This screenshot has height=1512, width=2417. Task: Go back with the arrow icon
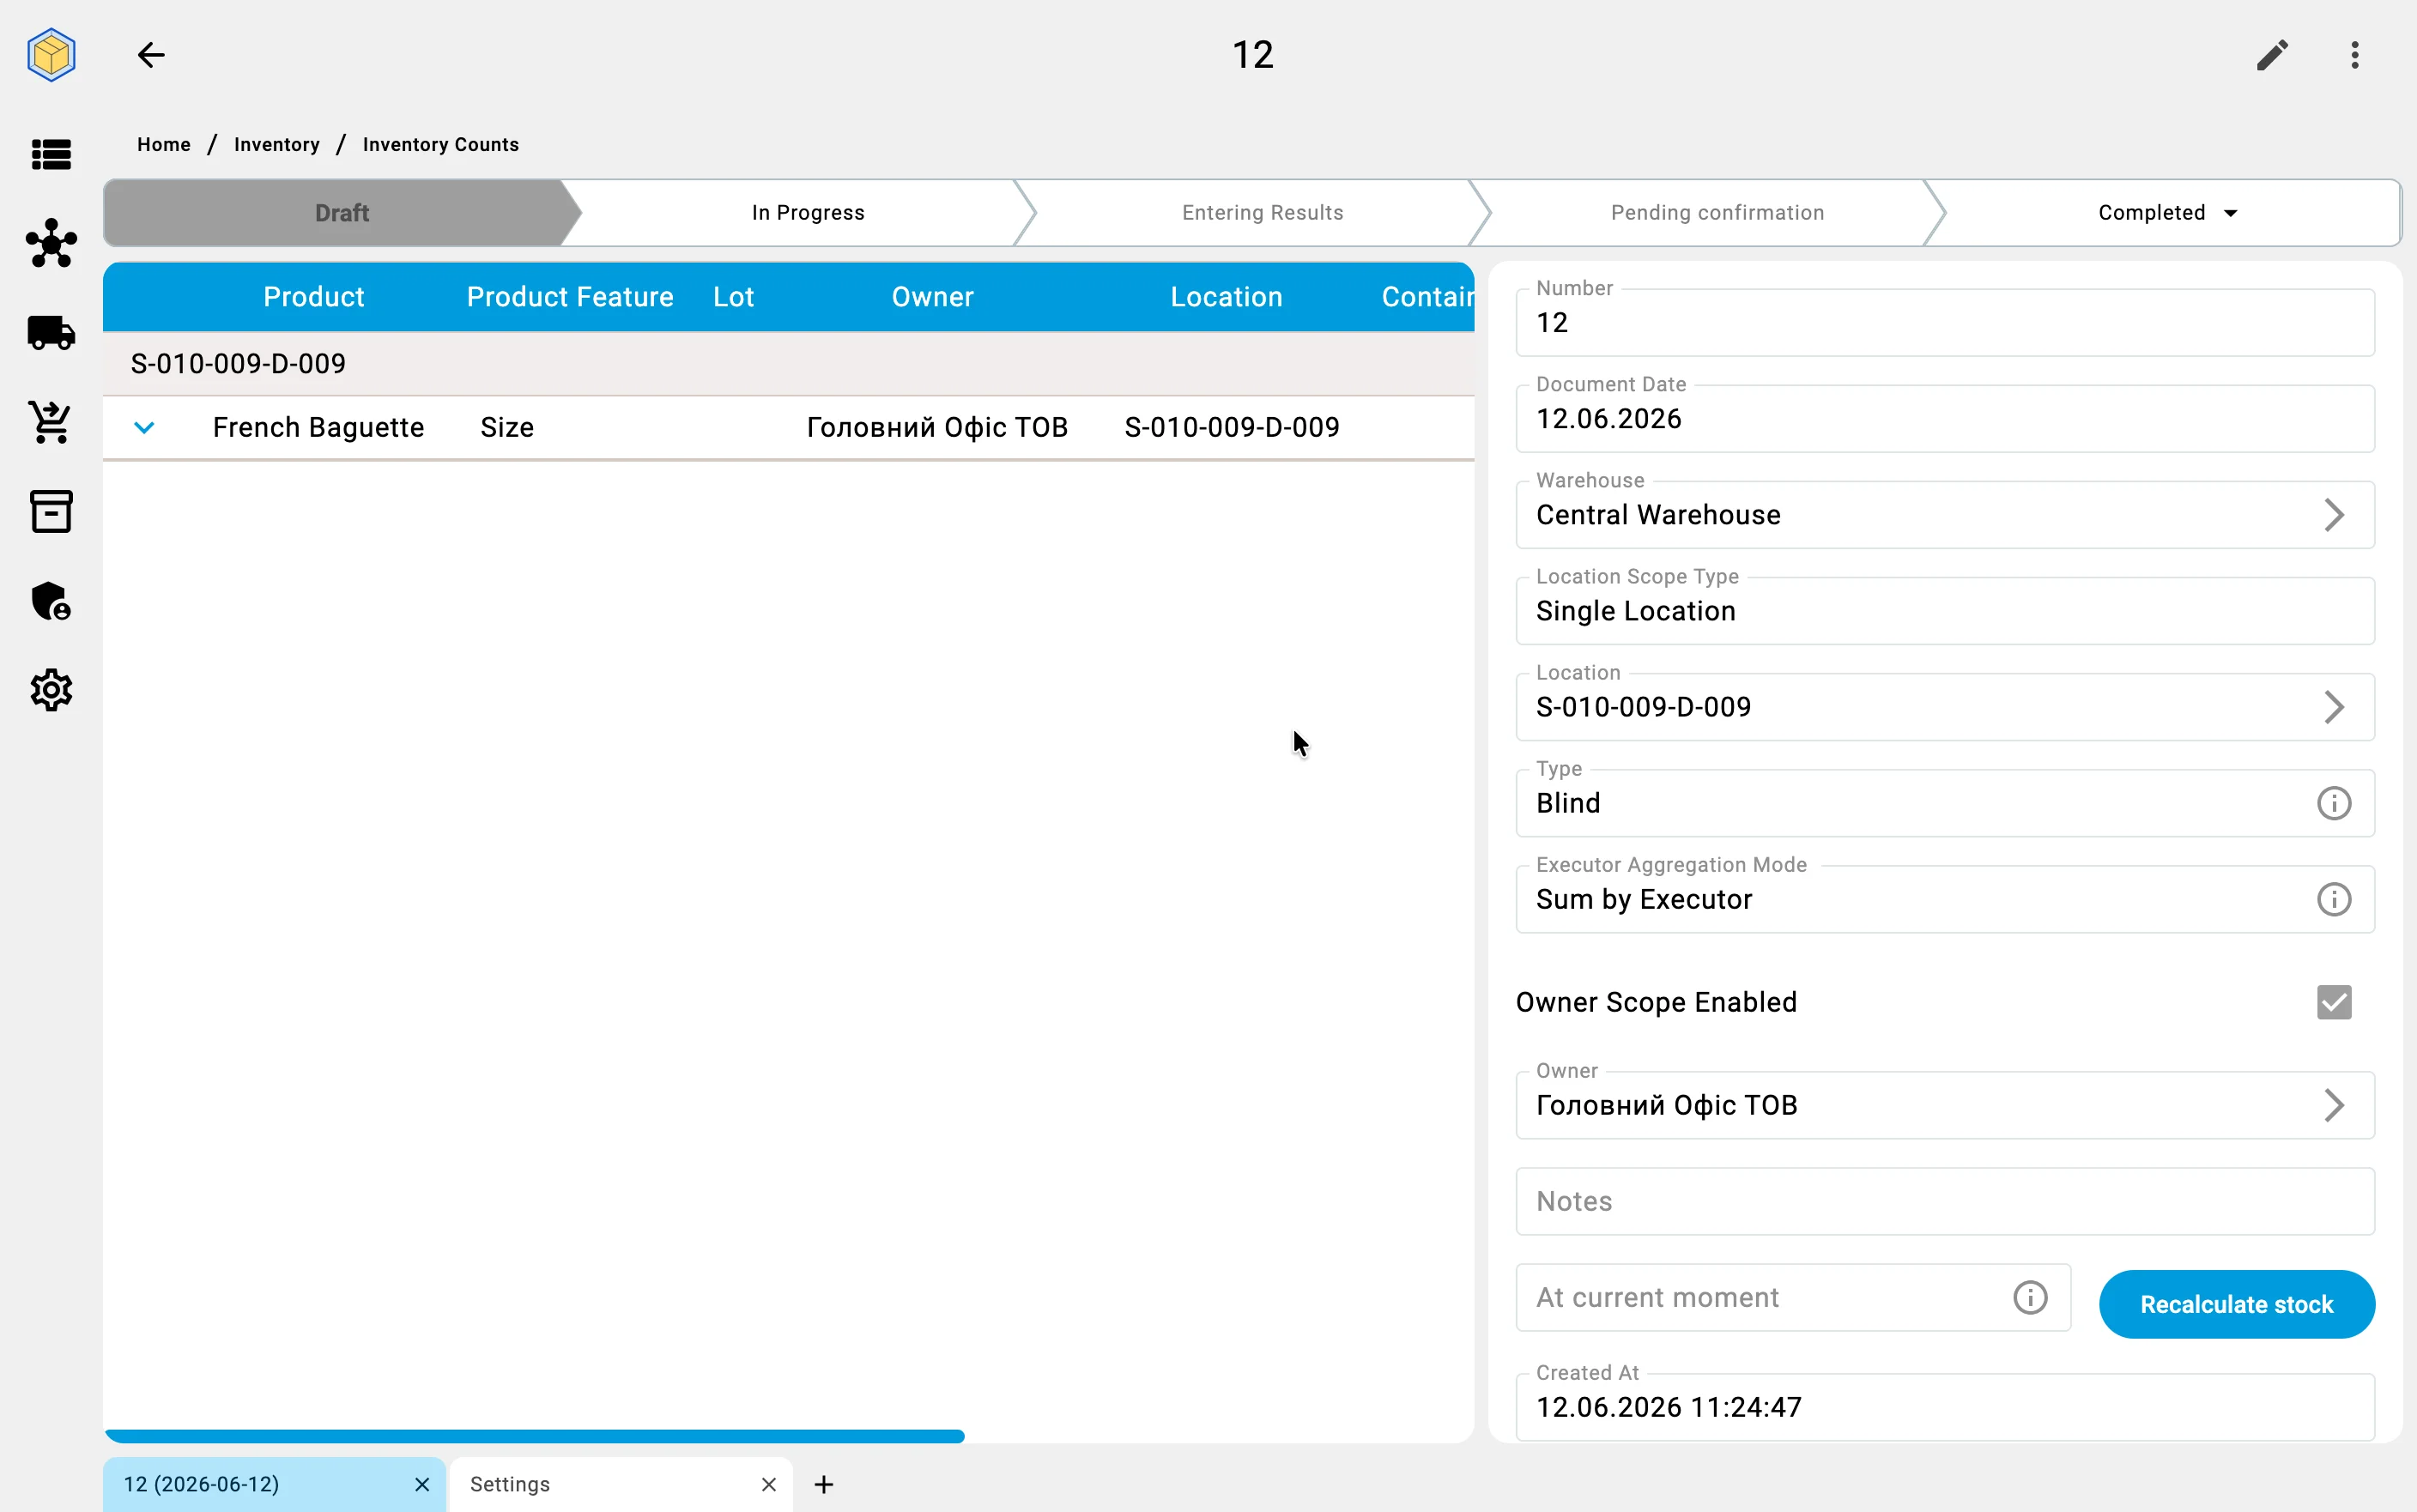click(x=151, y=54)
